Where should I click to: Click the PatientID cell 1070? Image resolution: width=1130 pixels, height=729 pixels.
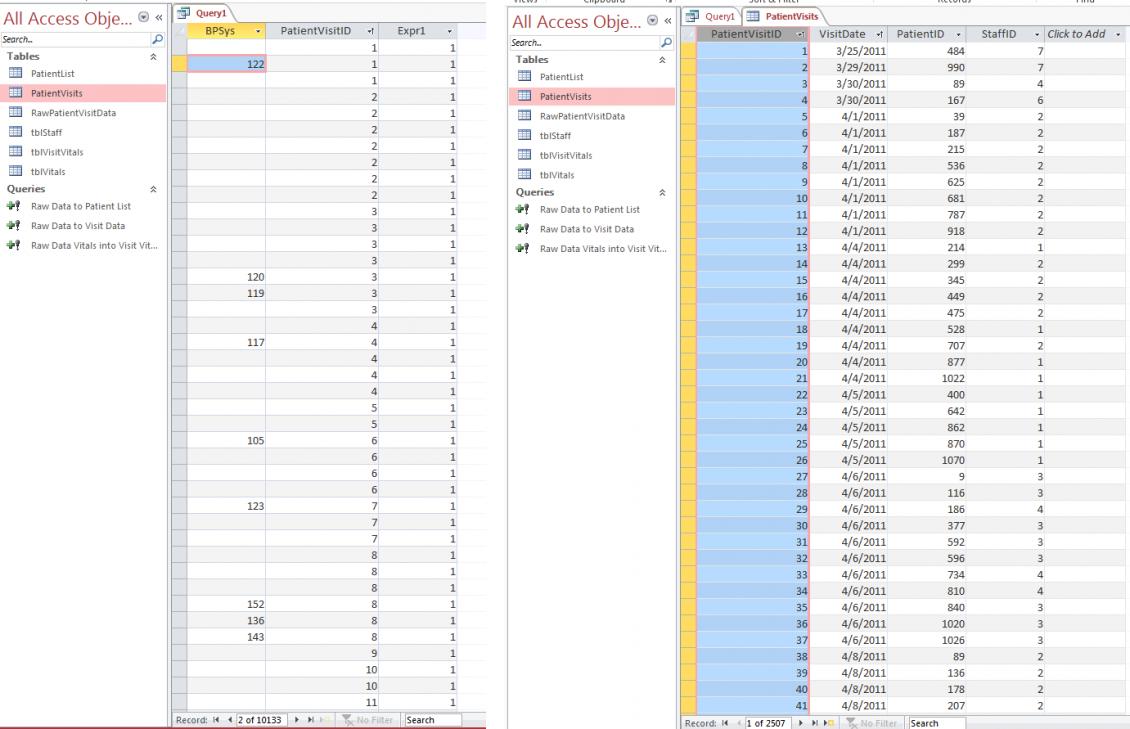(x=927, y=460)
